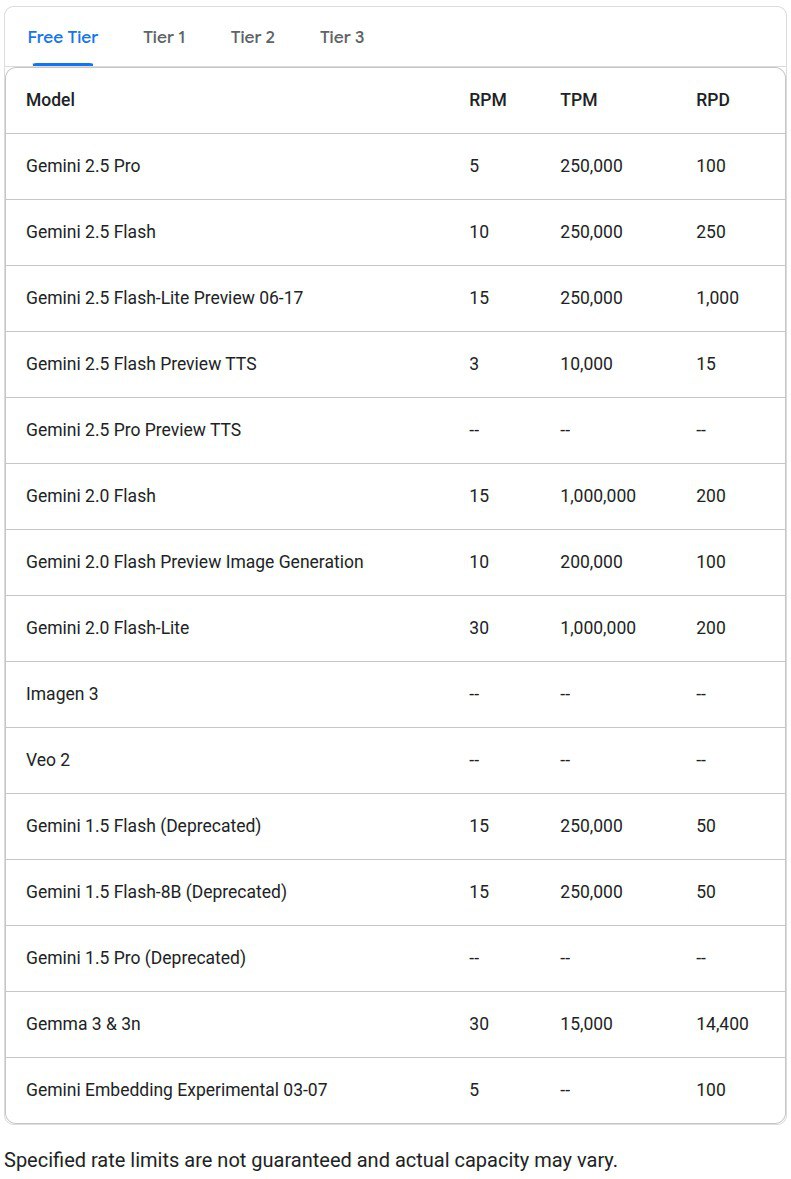
Task: Show Tier 3 rate limits tab
Action: (342, 38)
